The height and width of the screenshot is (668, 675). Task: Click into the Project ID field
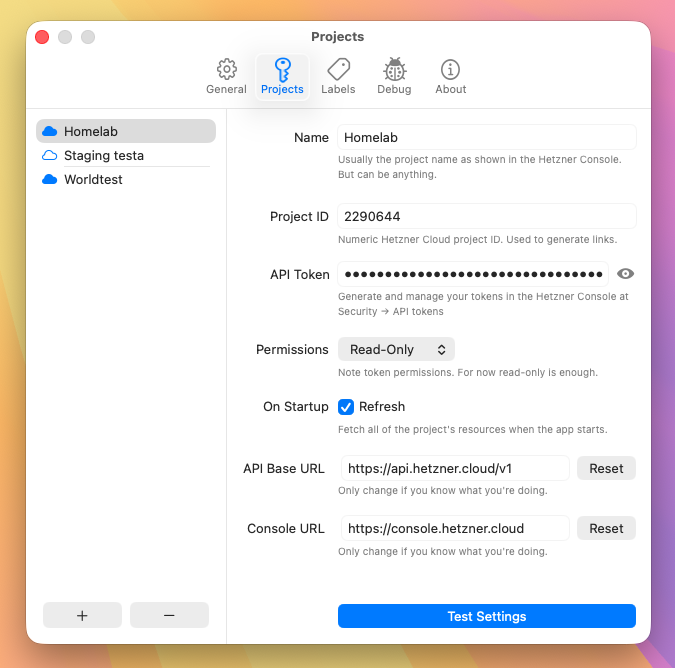487,216
